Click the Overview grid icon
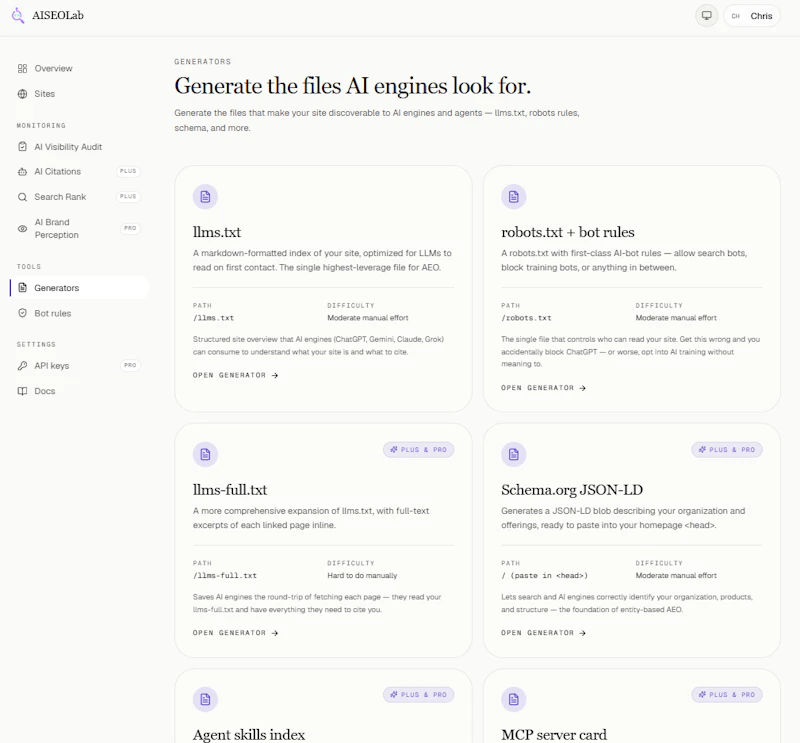Viewport: 800px width, 743px height. [x=22, y=68]
